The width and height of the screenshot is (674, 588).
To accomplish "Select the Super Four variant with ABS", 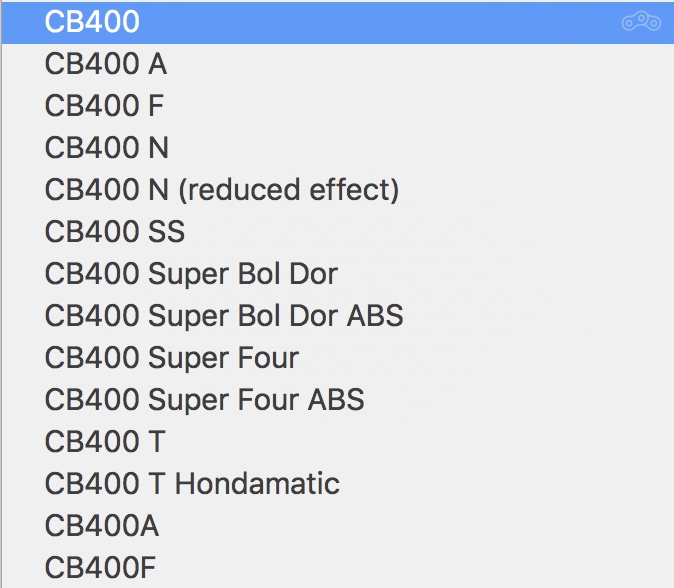I will (x=204, y=400).
